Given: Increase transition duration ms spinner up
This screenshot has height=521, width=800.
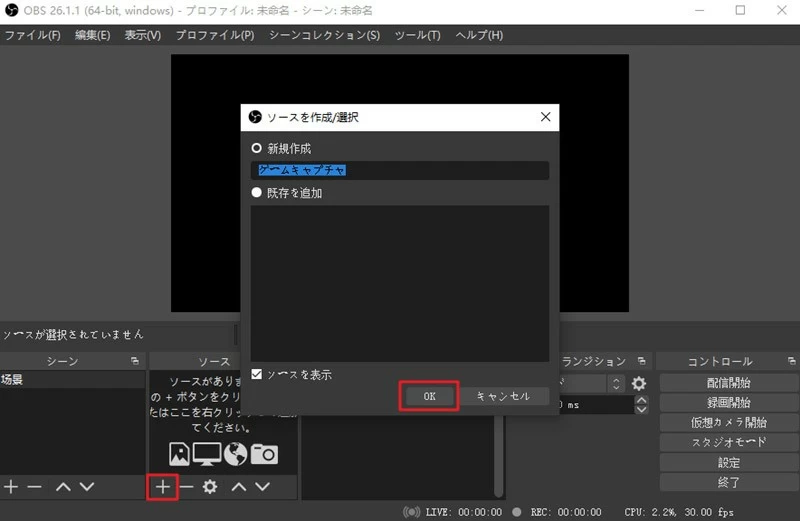Looking at the screenshot, I should point(641,400).
